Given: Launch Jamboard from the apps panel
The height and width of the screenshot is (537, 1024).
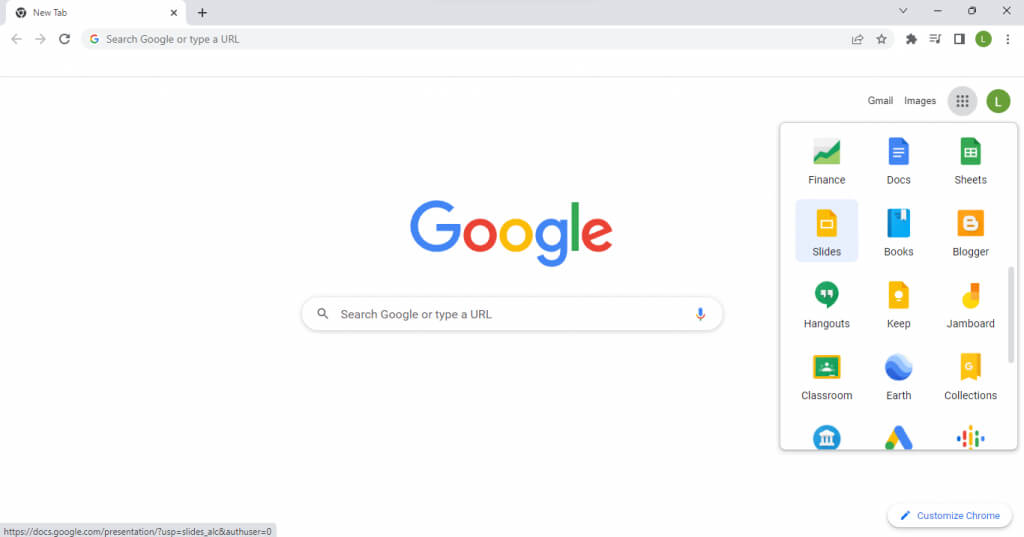Looking at the screenshot, I should 970,303.
